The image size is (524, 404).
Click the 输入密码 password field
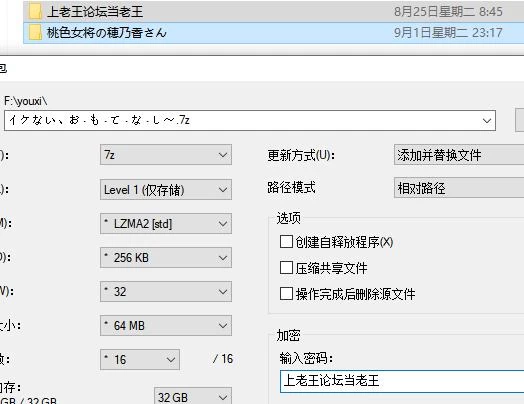402,381
